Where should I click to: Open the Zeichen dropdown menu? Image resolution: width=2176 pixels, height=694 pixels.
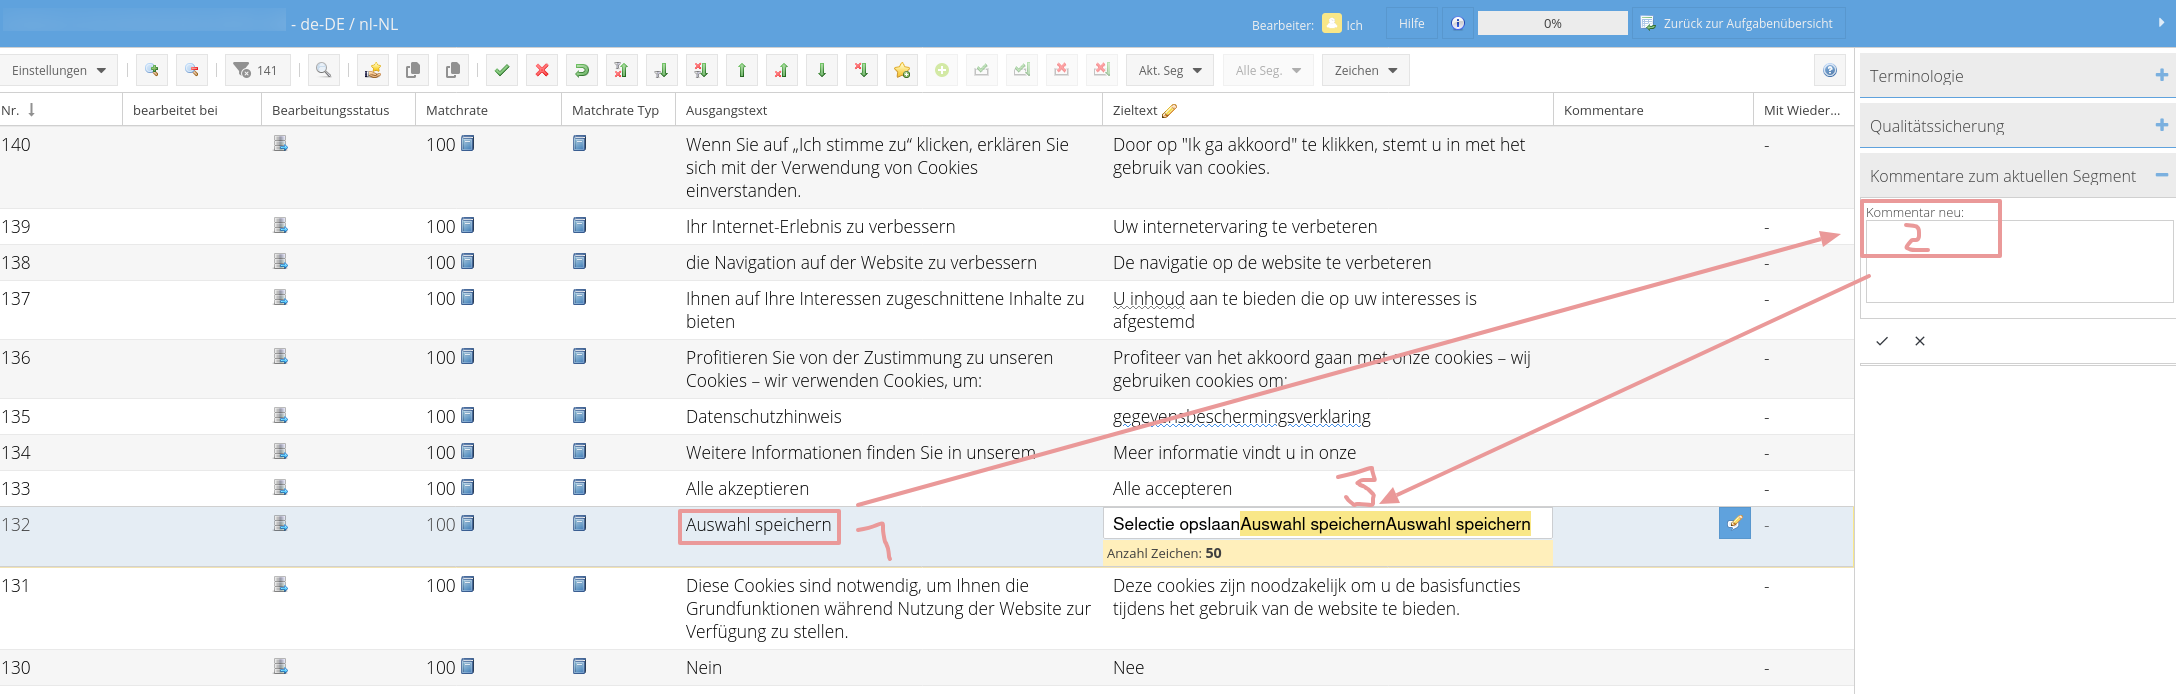1365,70
